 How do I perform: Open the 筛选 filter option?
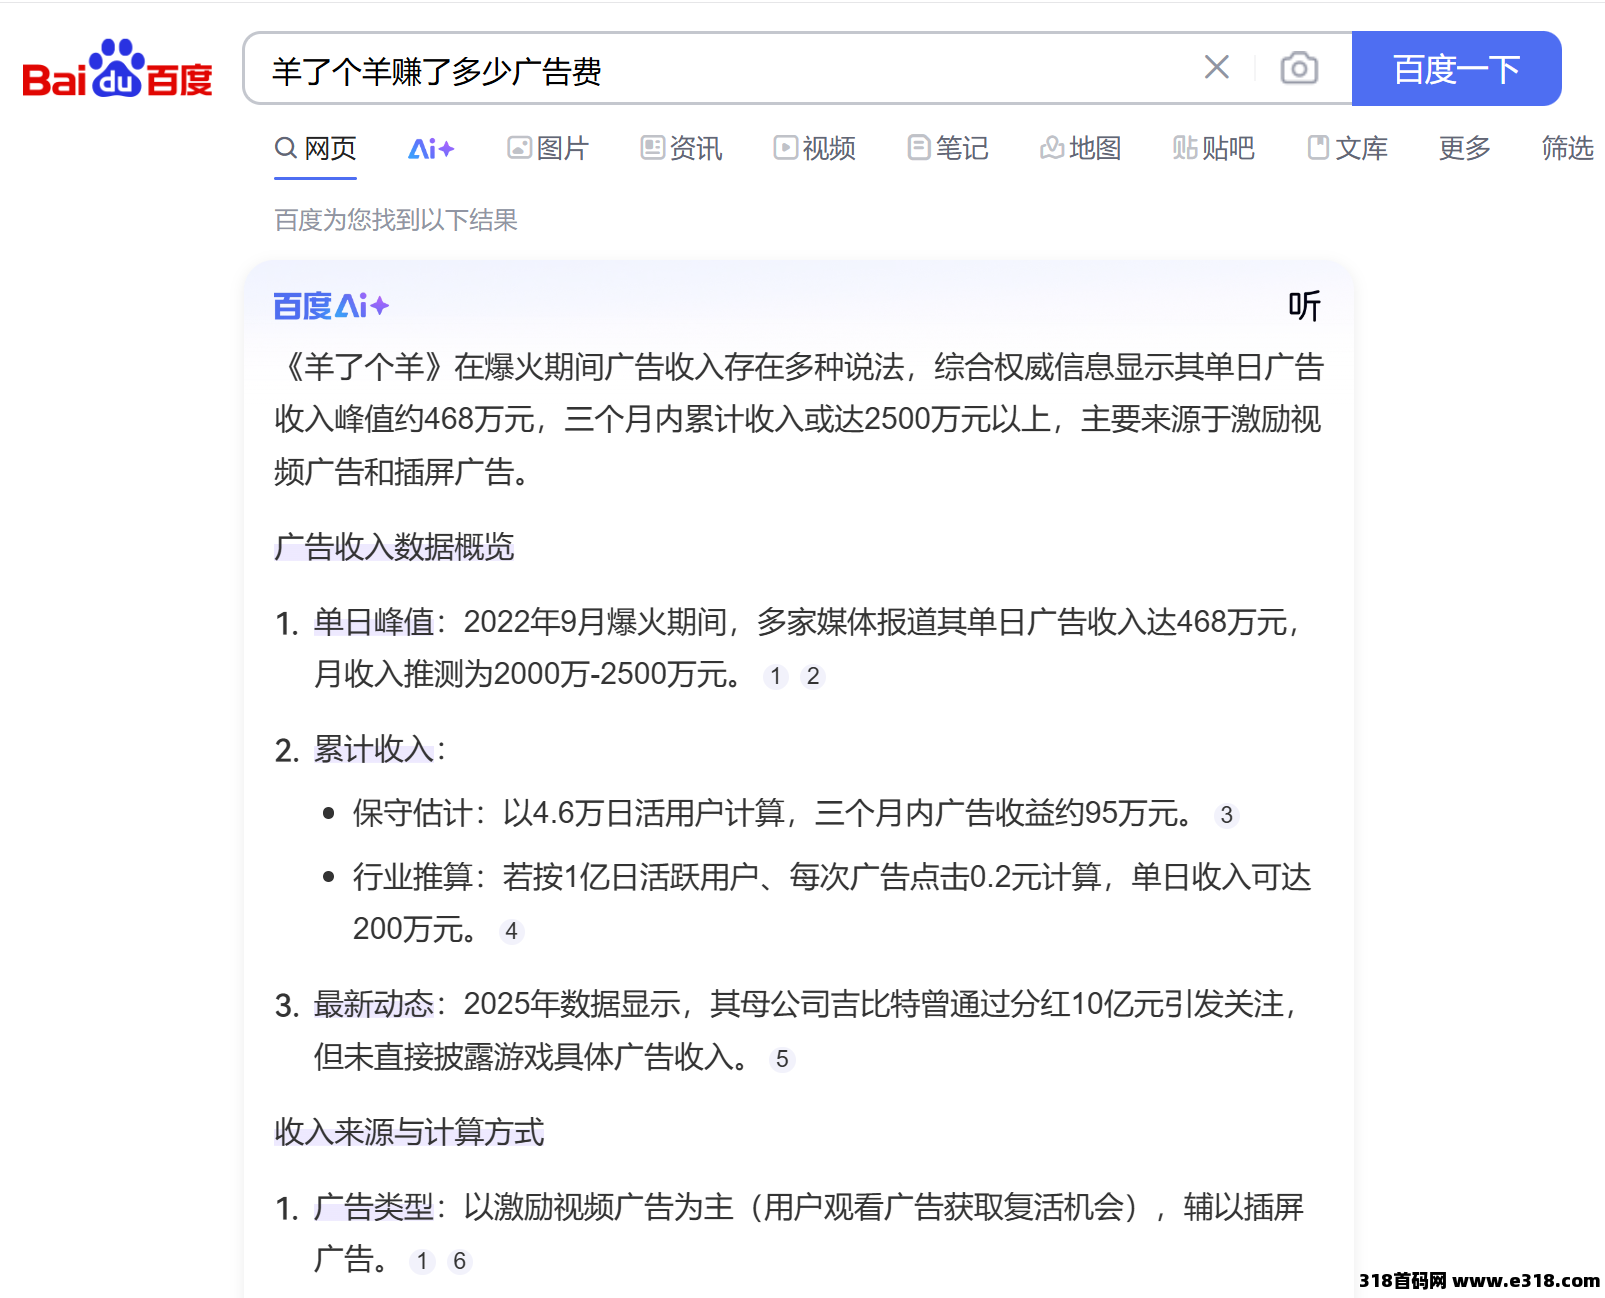click(1568, 148)
